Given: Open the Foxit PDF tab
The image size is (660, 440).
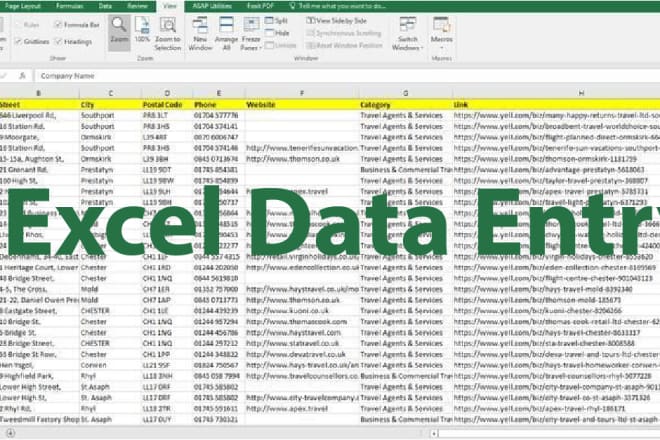Looking at the screenshot, I should click(x=260, y=6).
